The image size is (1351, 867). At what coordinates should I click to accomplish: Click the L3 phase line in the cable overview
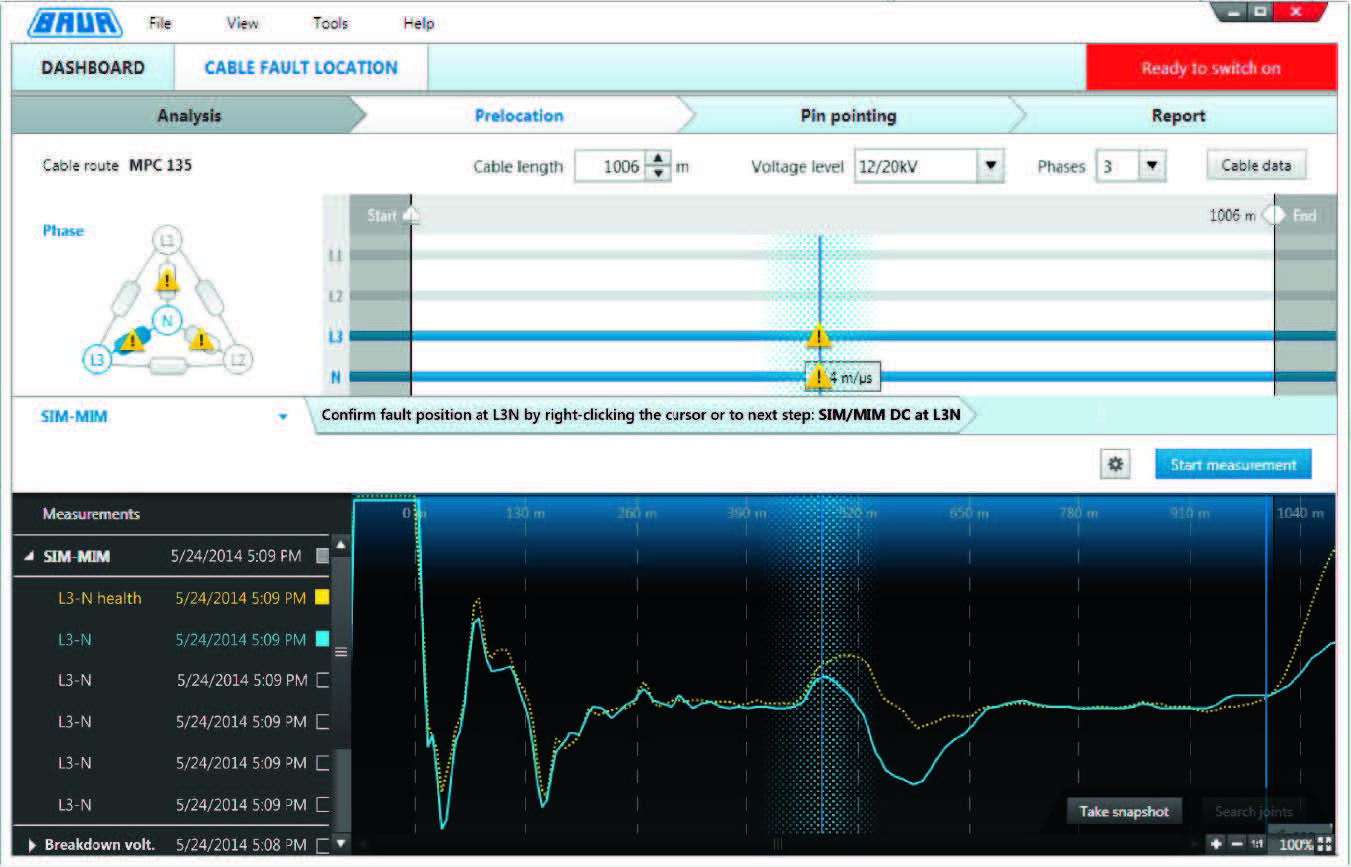842,336
